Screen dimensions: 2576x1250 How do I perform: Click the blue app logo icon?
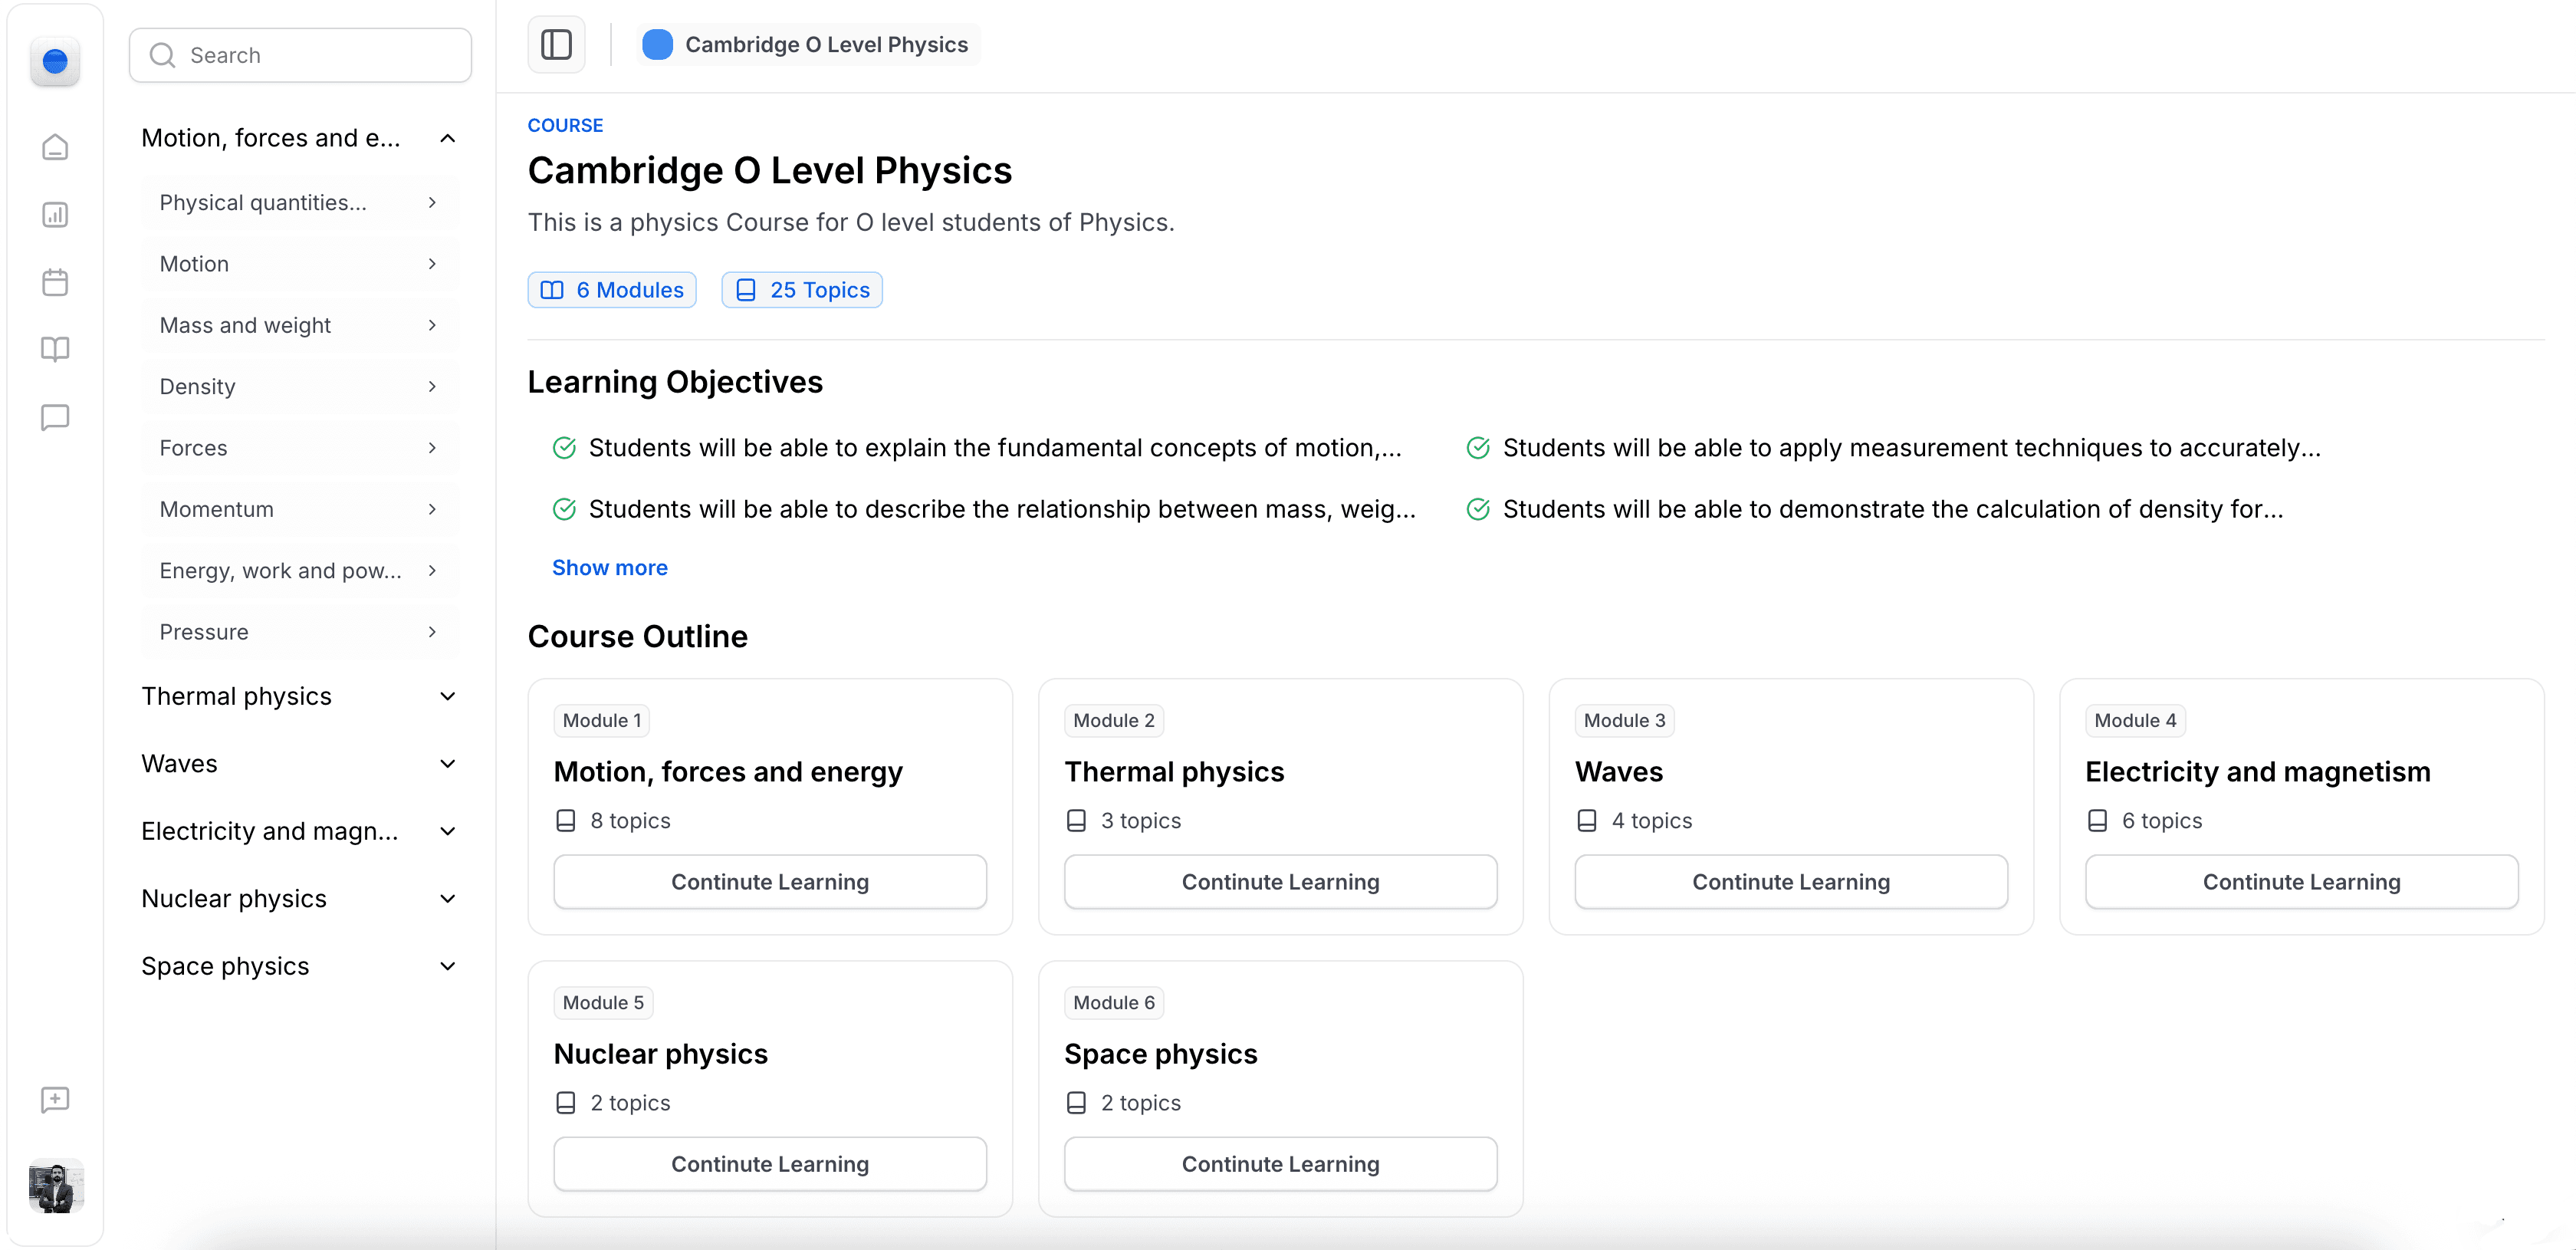(x=55, y=62)
